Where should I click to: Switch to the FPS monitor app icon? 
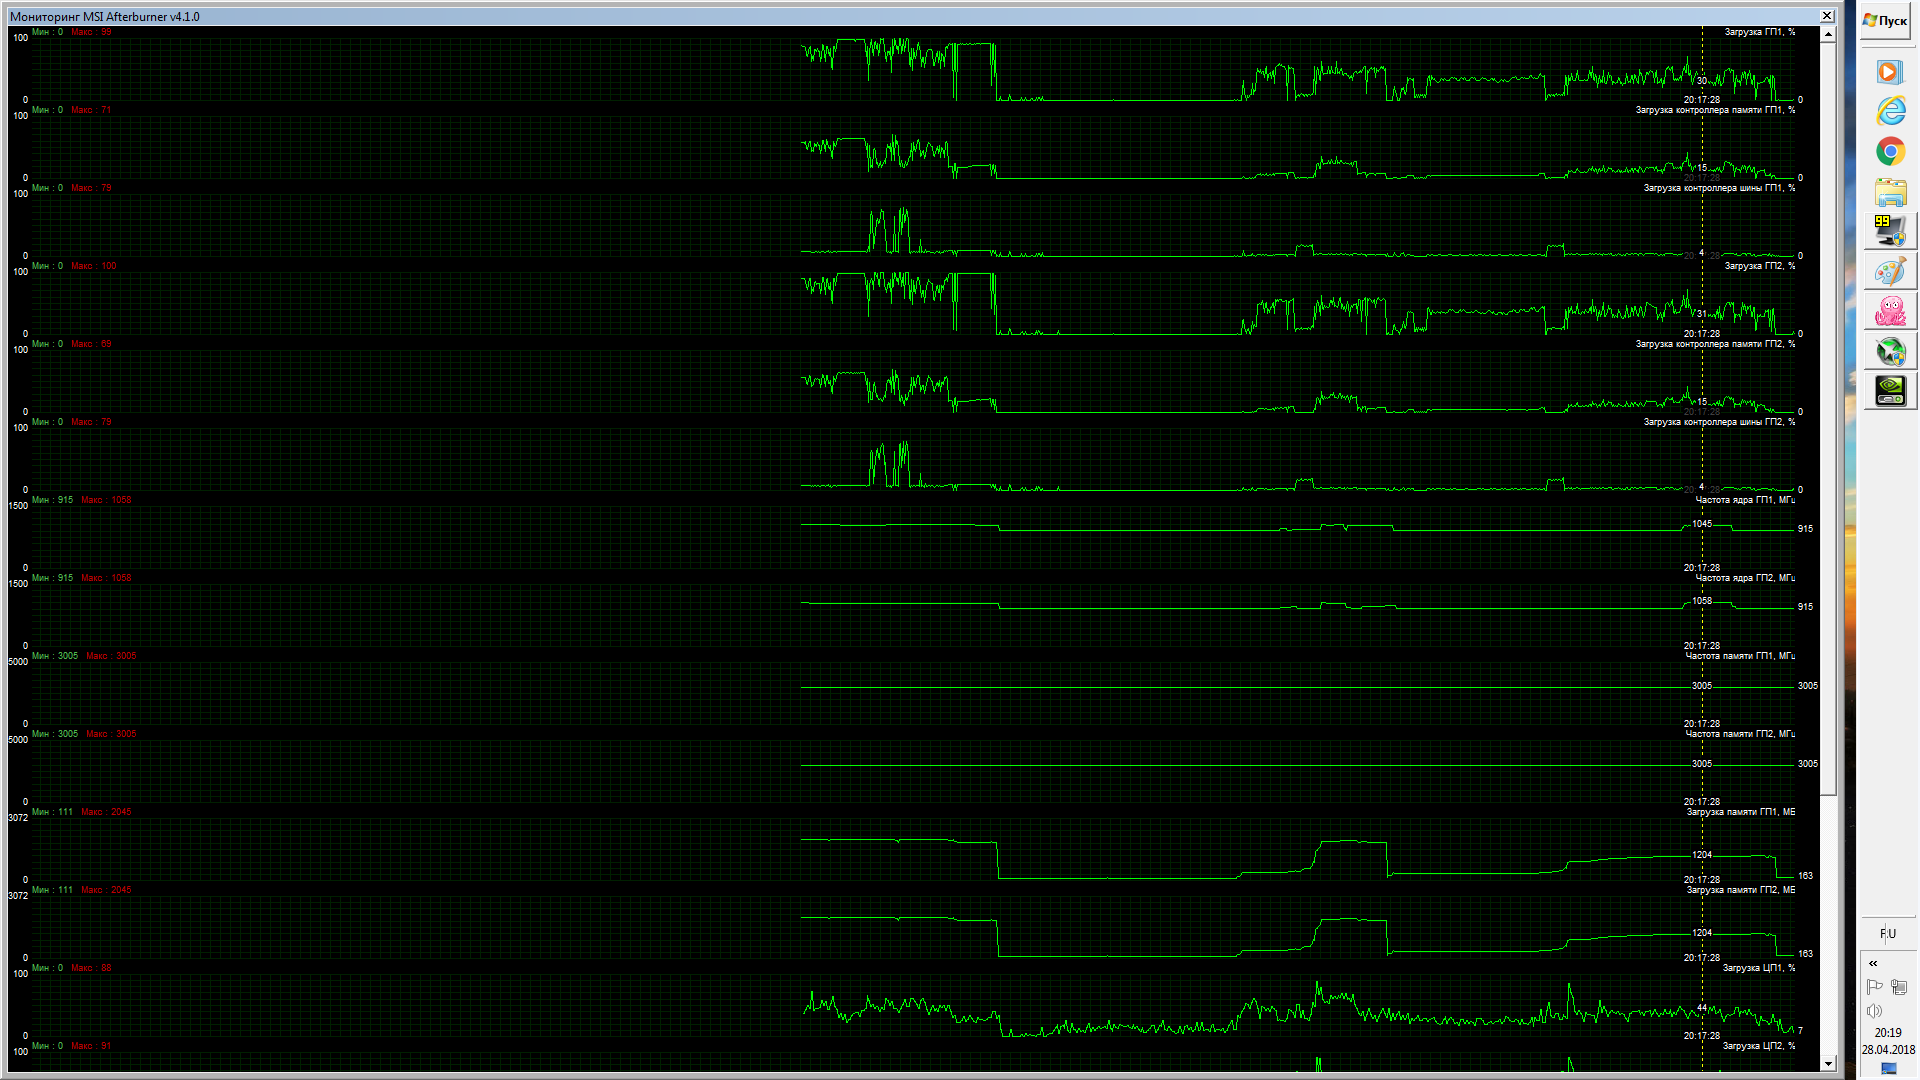click(1890, 231)
